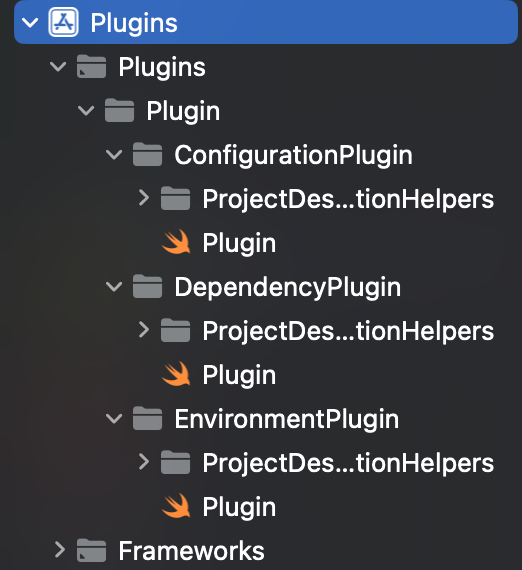
Task: Collapse the ConfigurationPlugin folder chevron
Action: tap(114, 155)
